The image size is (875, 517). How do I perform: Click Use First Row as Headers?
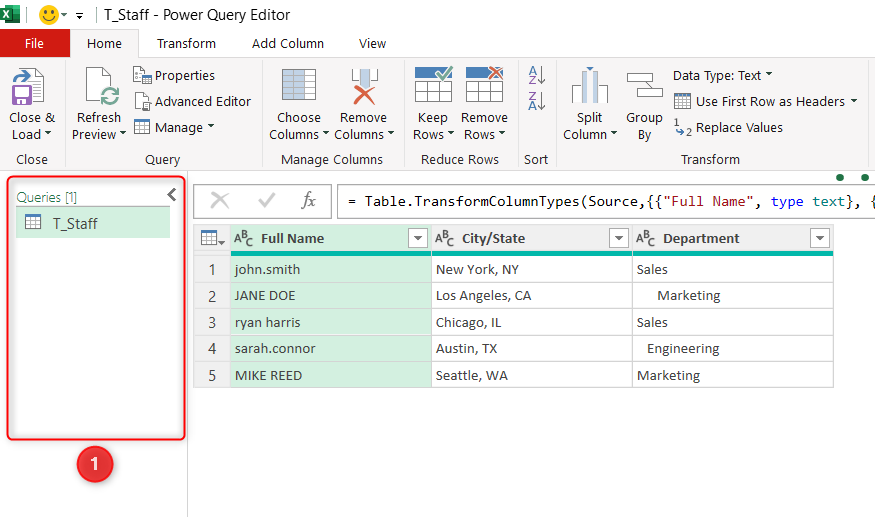point(759,101)
